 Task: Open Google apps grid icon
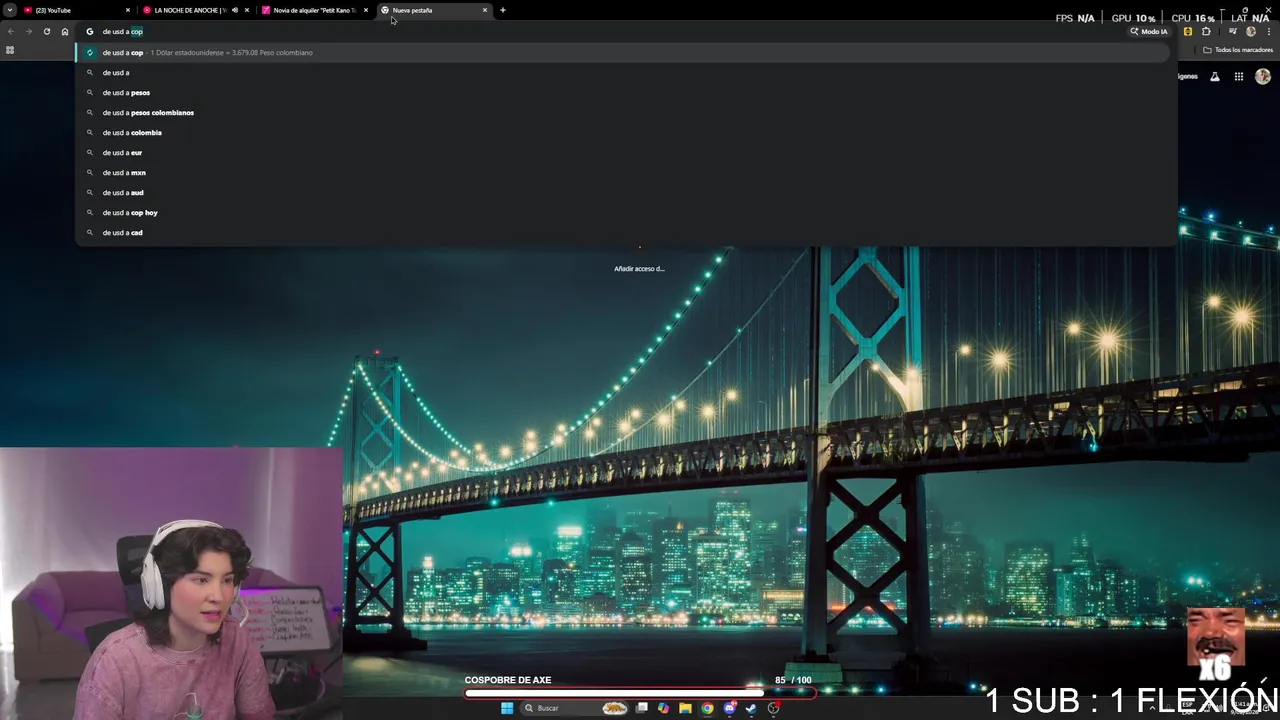tap(1239, 76)
